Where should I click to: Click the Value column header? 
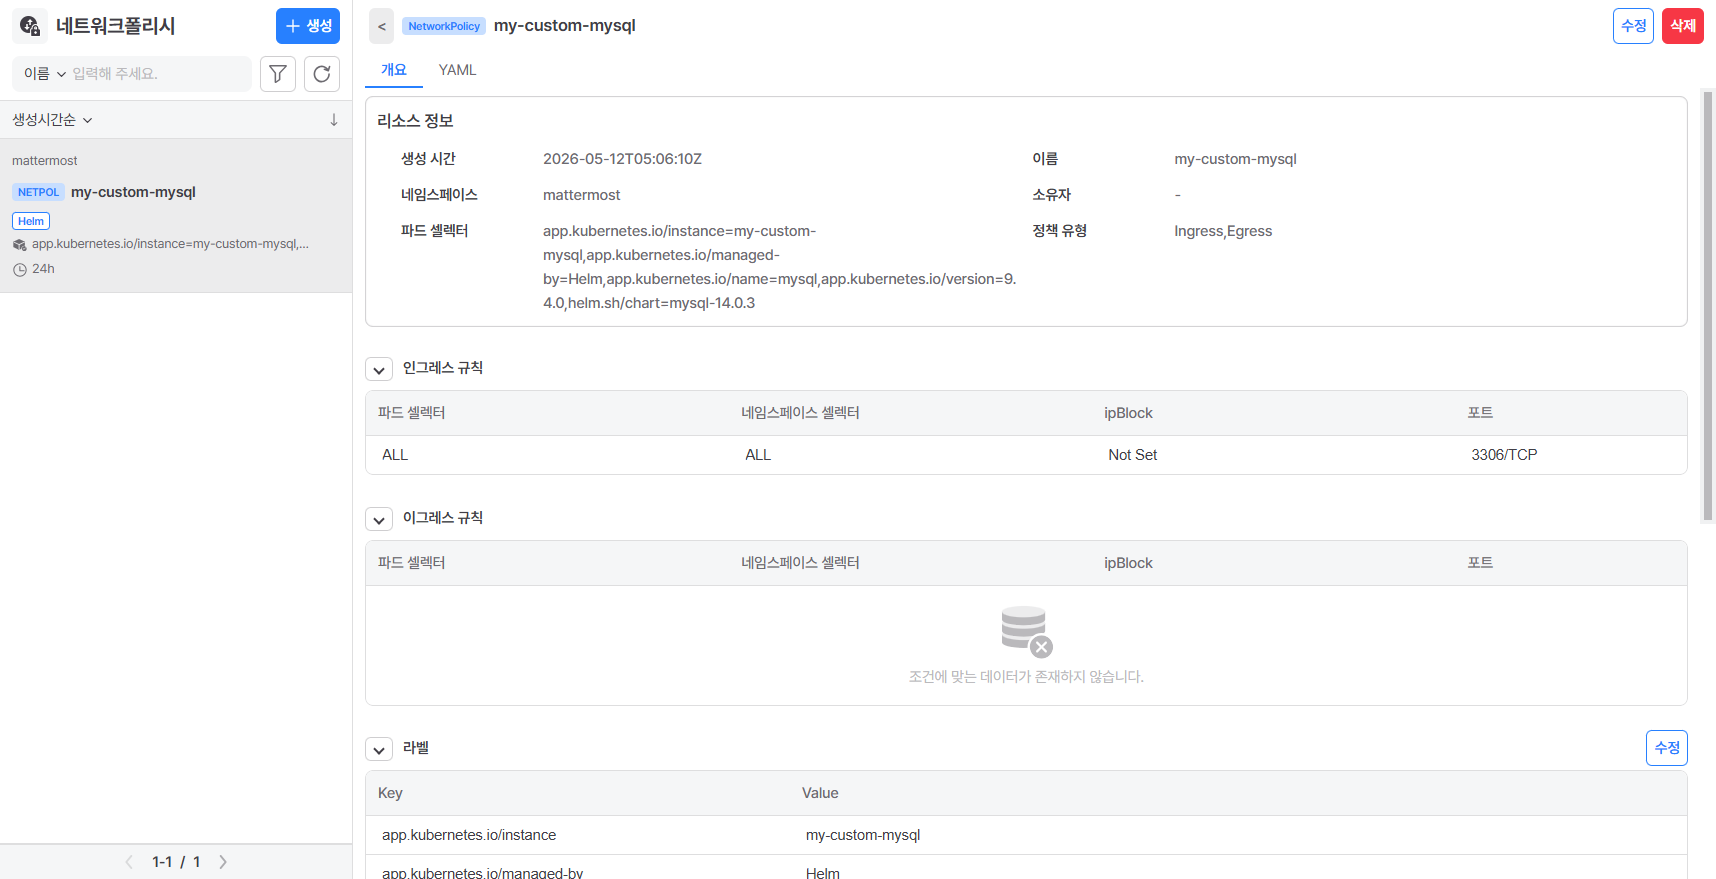820,793
